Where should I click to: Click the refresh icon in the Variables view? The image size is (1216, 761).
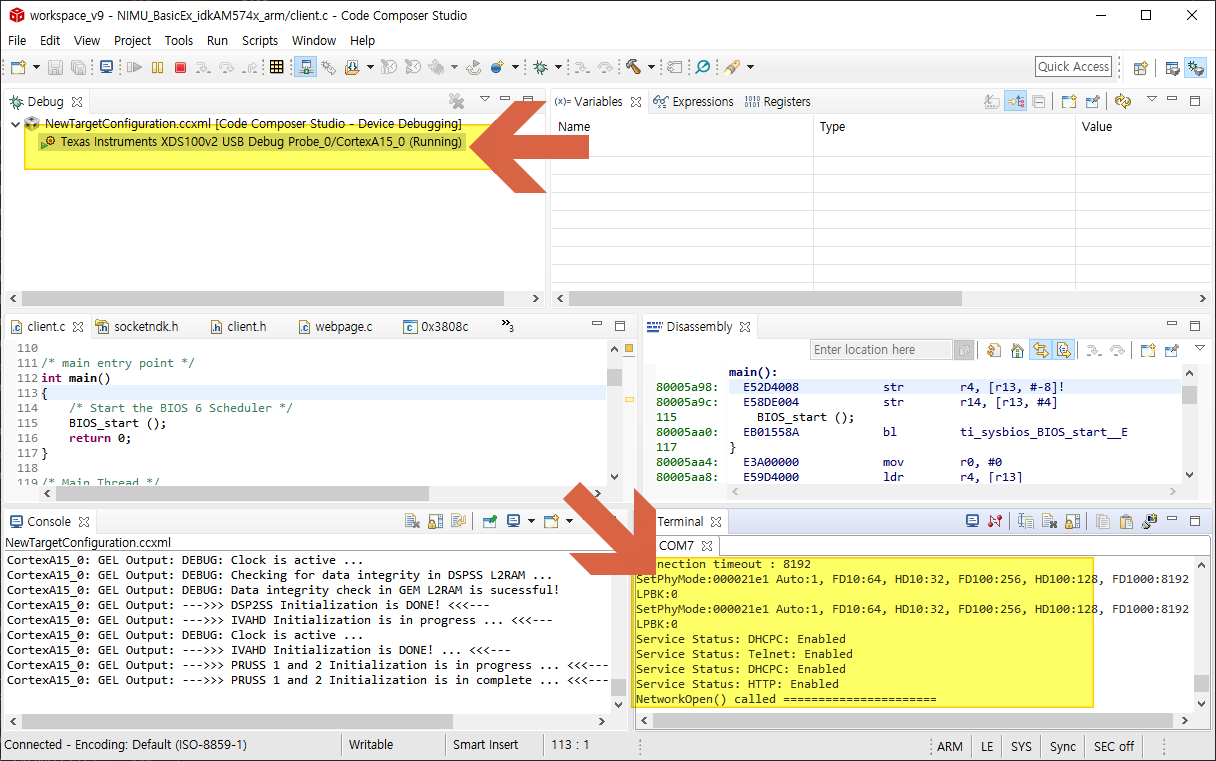point(1122,101)
